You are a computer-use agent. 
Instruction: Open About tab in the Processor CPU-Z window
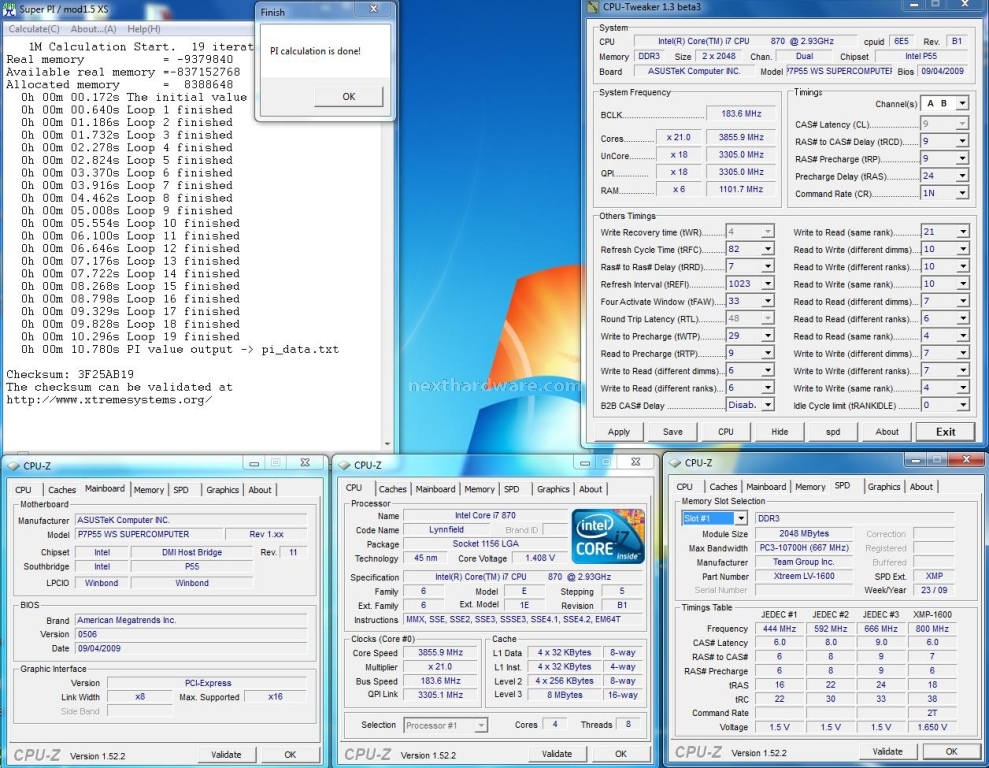[590, 489]
